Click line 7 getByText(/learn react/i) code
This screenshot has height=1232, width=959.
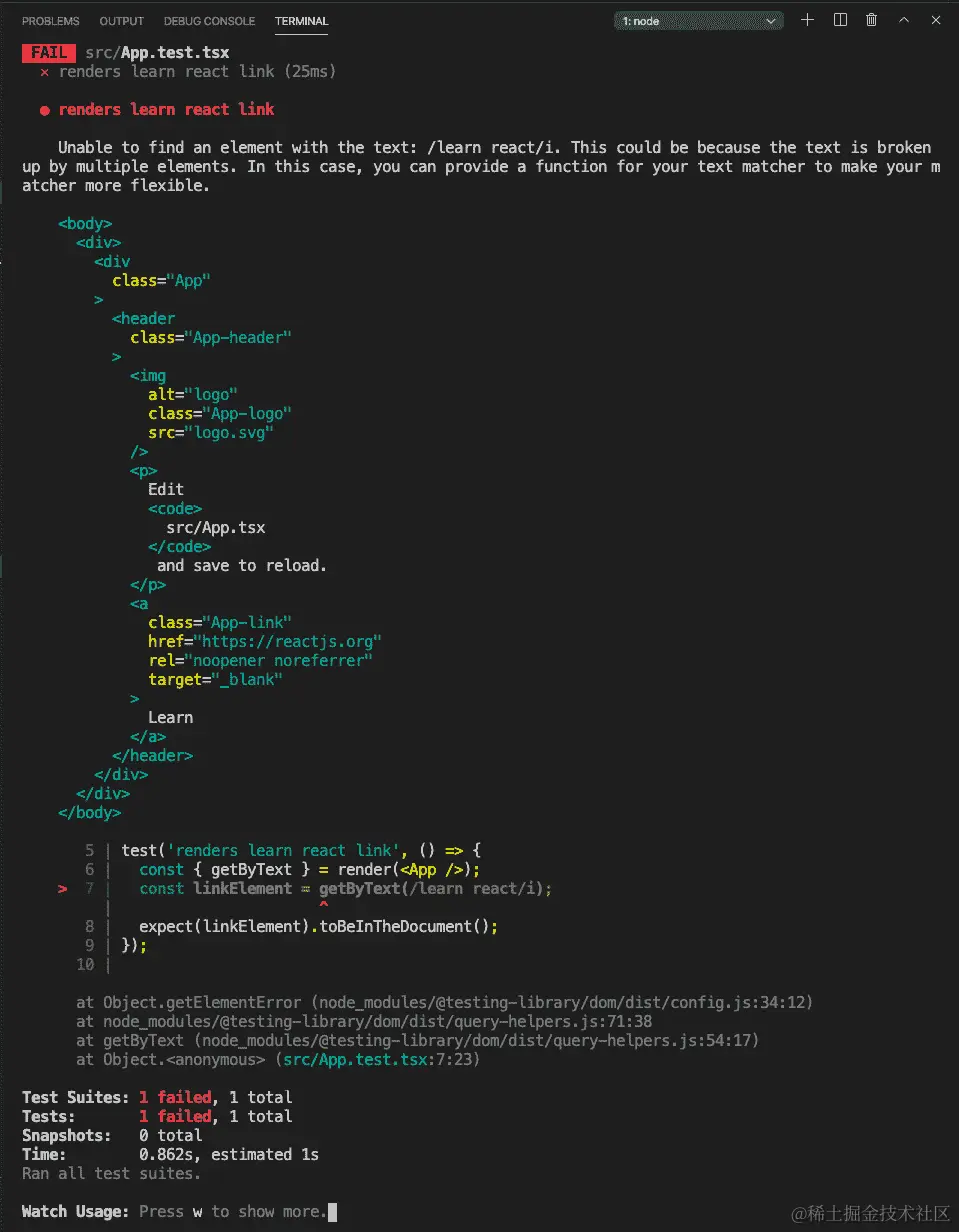[436, 888]
